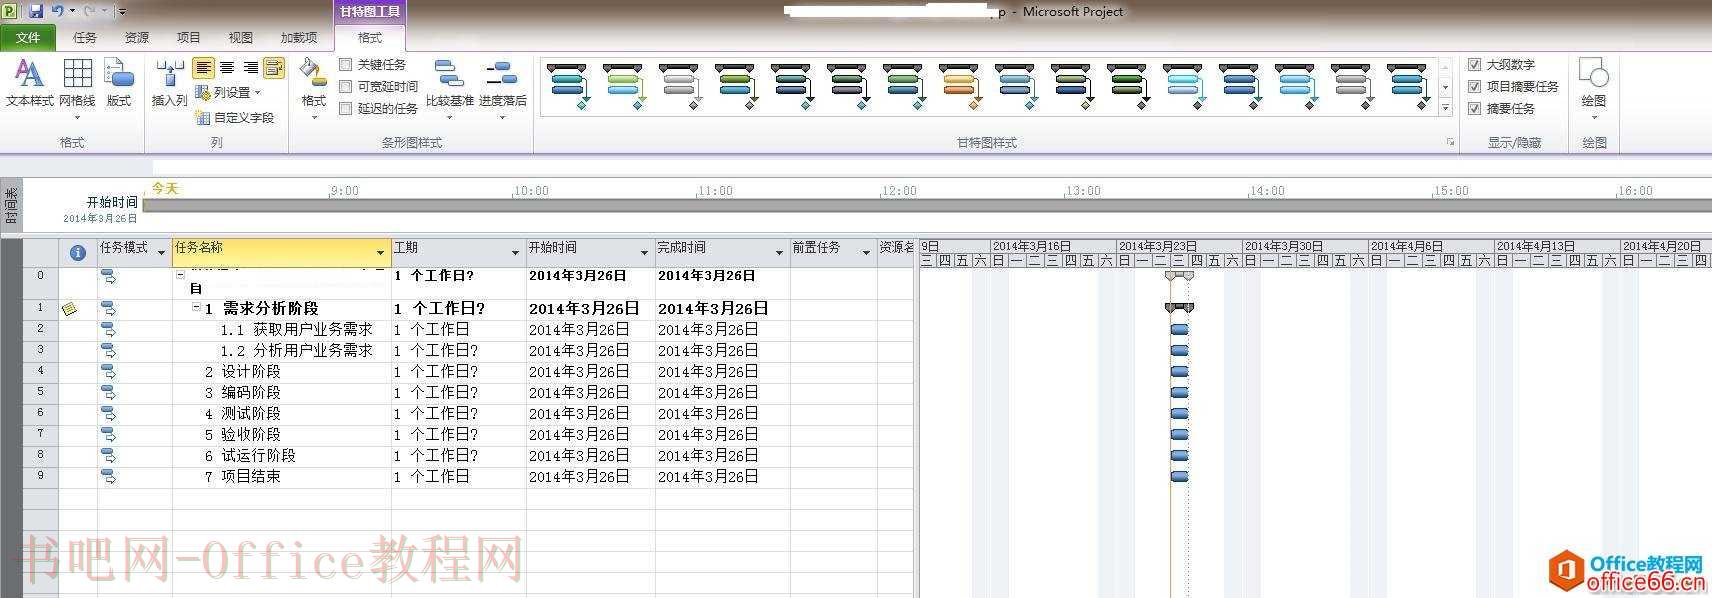Click the Project application icon in title bar
The image size is (1712, 598).
[x=10, y=11]
